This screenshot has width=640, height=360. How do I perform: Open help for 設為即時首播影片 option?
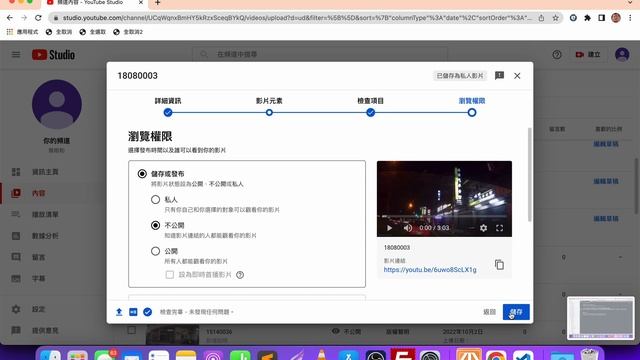[240, 275]
